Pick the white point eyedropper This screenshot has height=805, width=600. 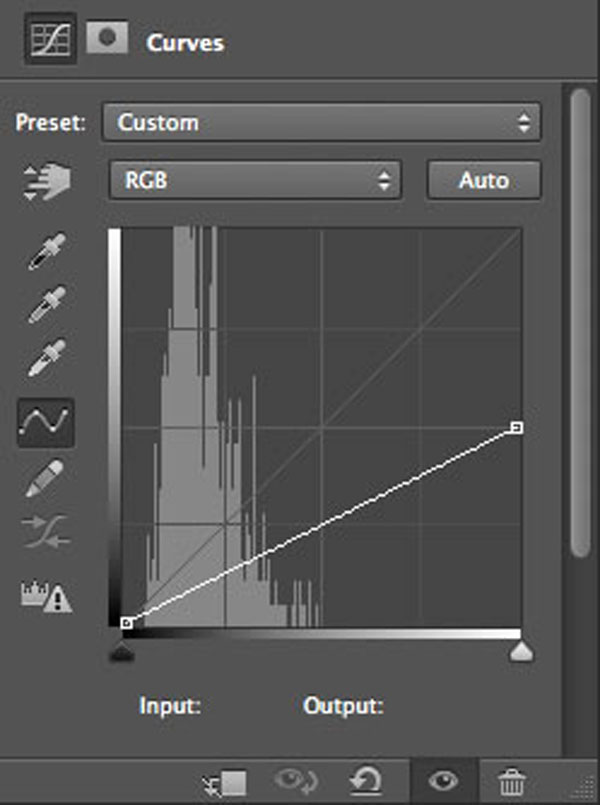pyautogui.click(x=46, y=358)
